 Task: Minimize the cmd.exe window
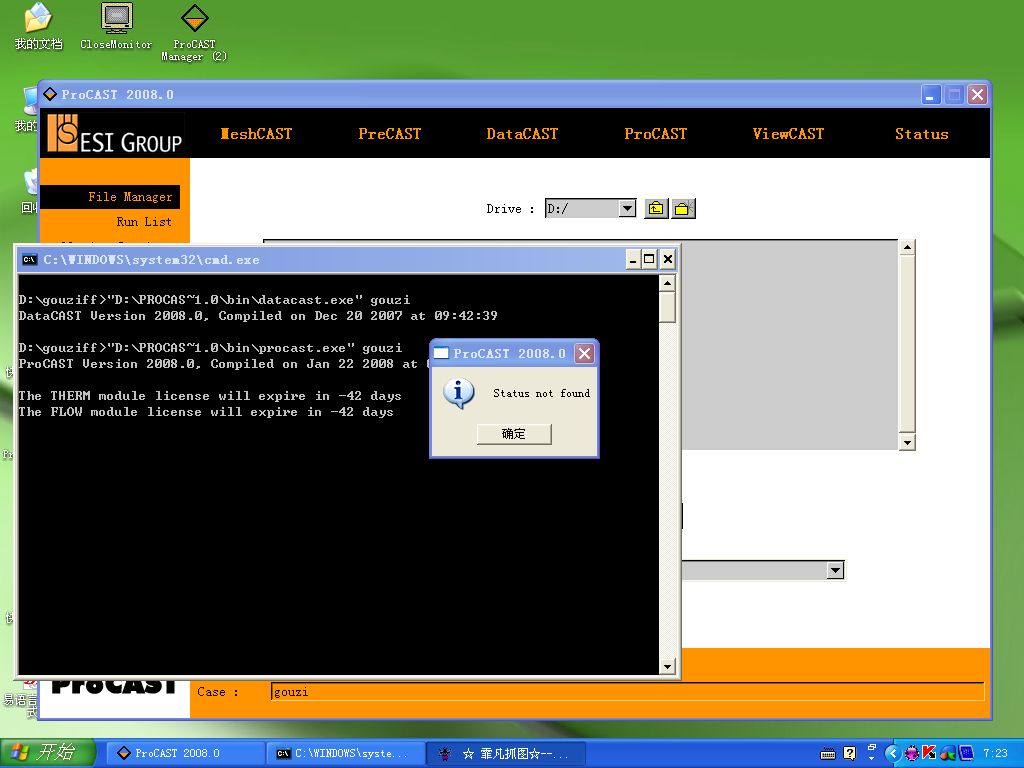tap(632, 259)
